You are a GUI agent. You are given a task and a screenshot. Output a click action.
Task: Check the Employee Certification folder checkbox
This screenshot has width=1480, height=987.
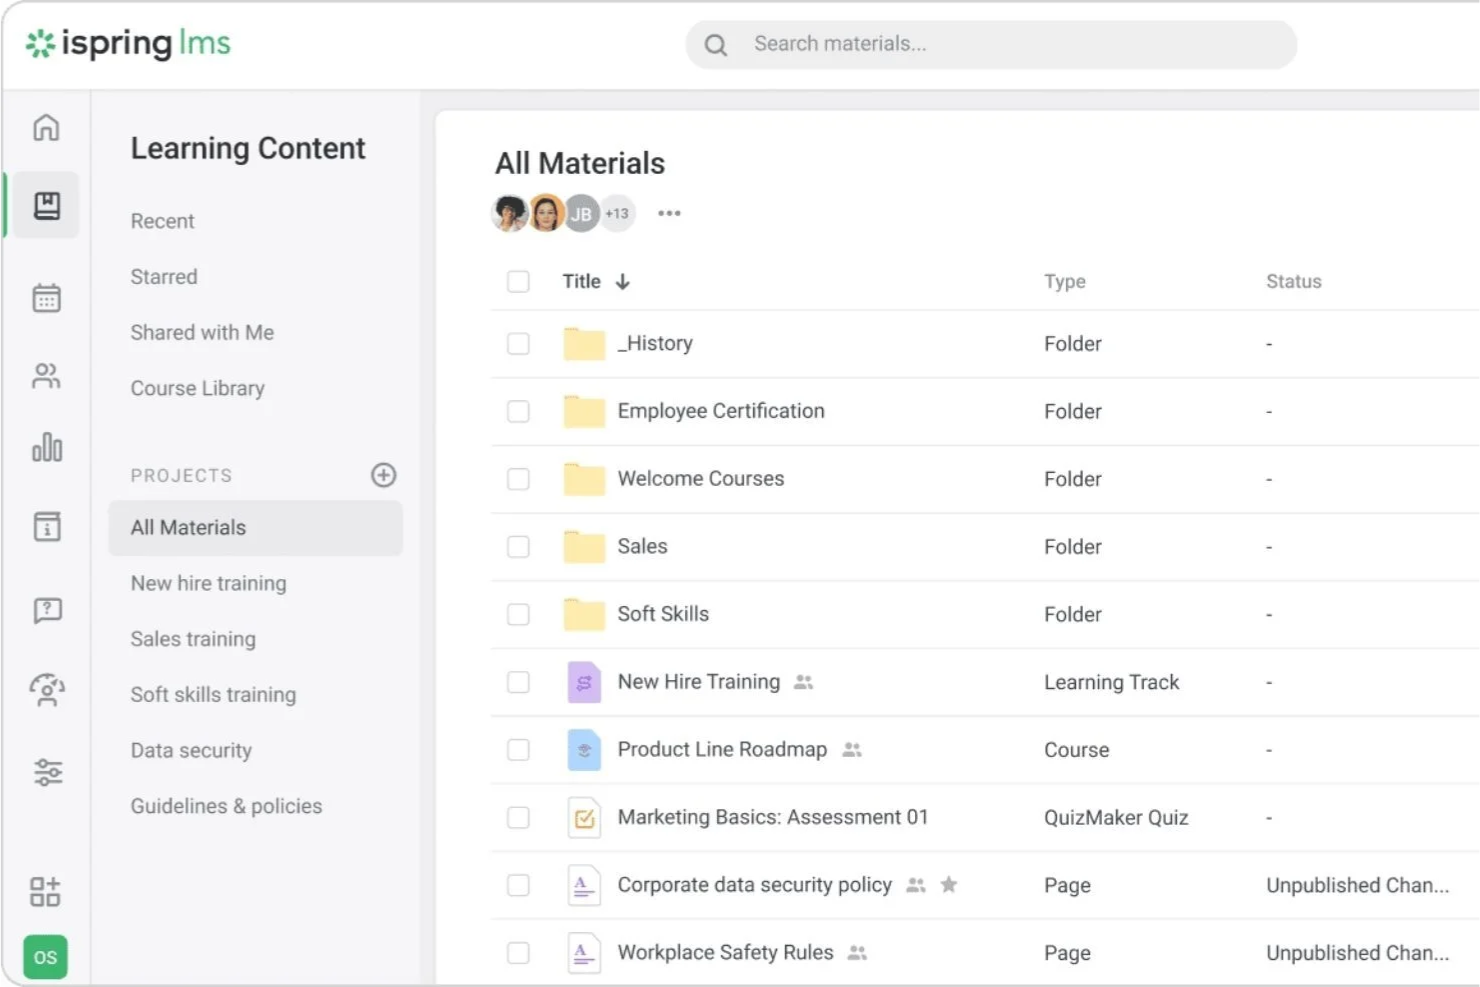518,411
